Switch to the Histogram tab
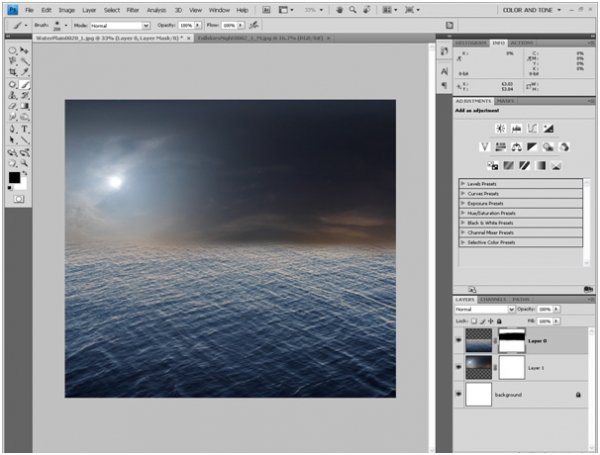The image size is (600, 455). point(471,43)
